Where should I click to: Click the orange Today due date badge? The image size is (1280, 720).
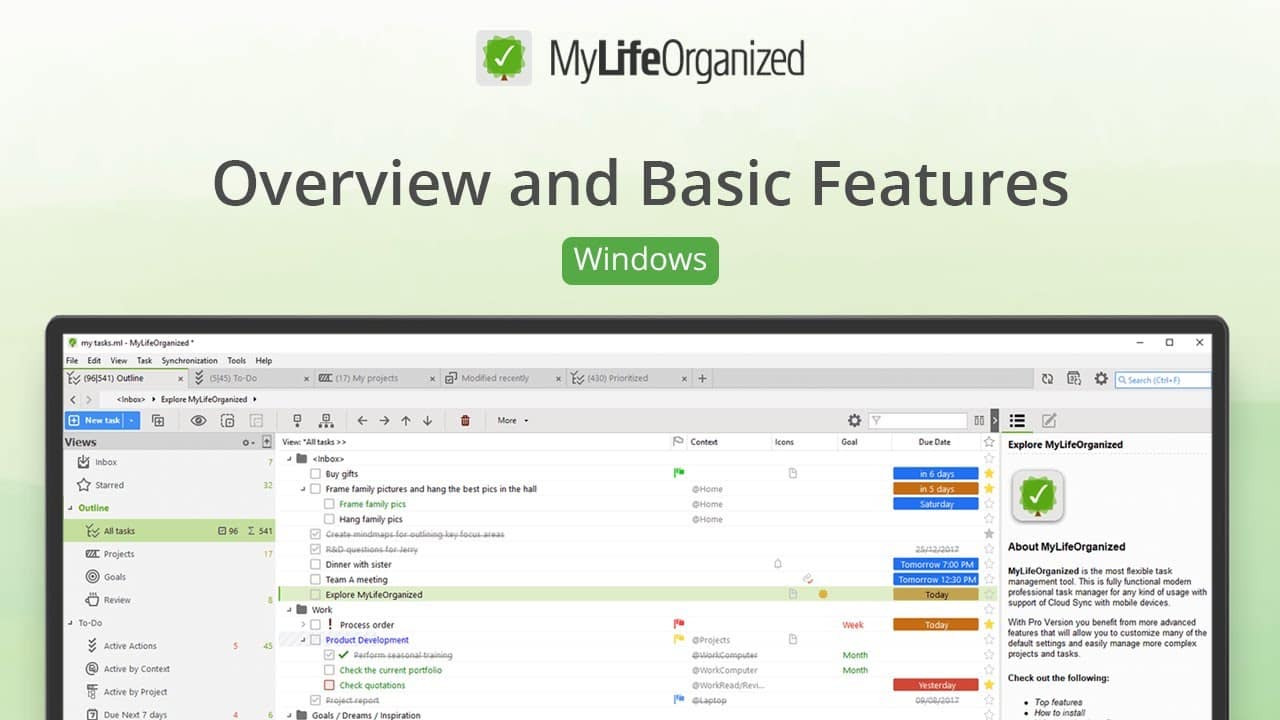click(x=936, y=625)
